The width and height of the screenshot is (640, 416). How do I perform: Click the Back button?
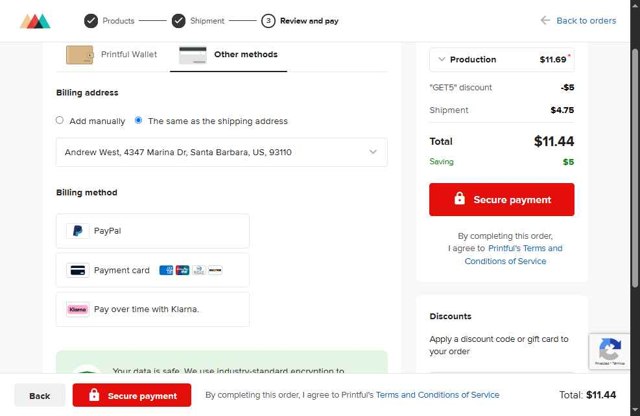tap(40, 395)
